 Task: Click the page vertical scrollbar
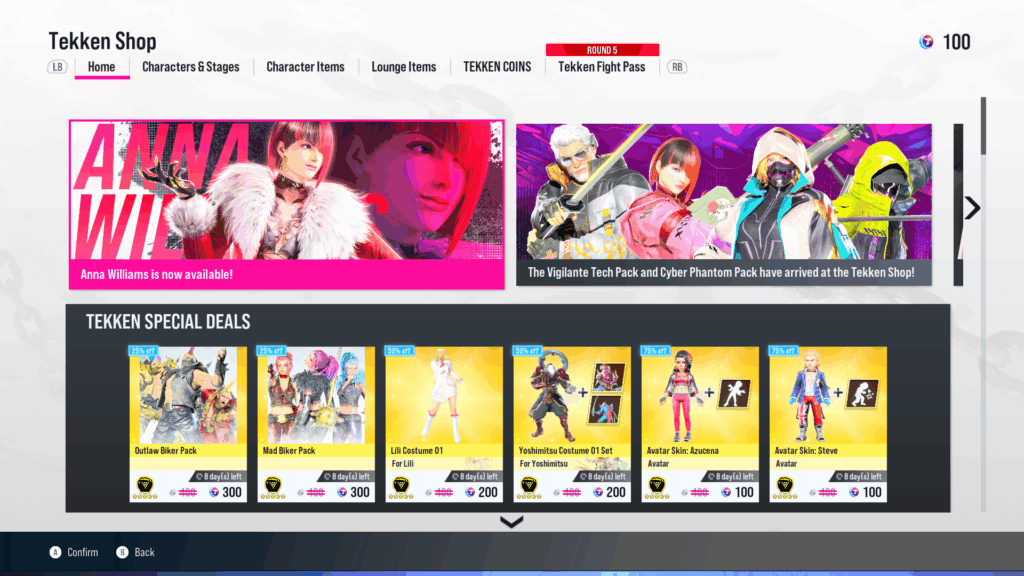click(983, 304)
